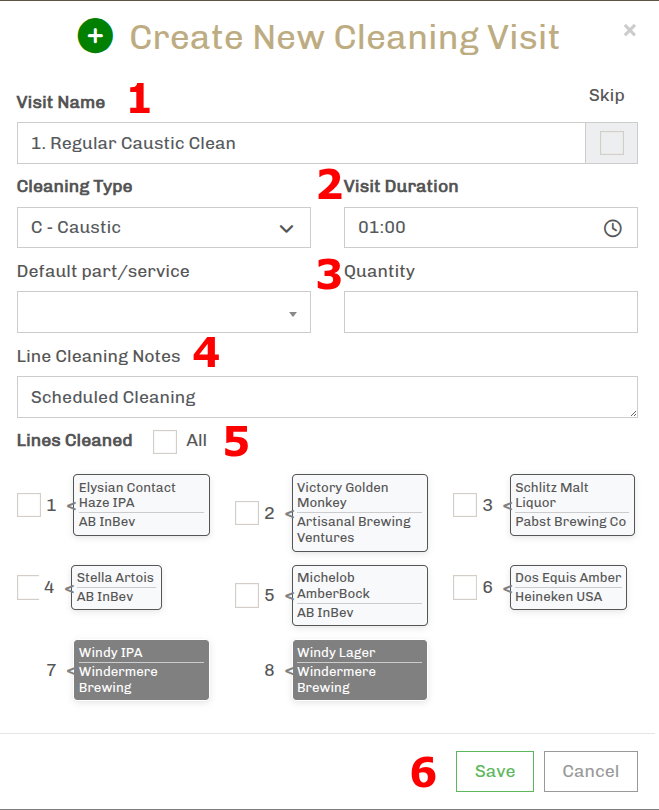Click the Windy IPA line 7 tile
Image resolution: width=659 pixels, height=810 pixels.
(141, 670)
